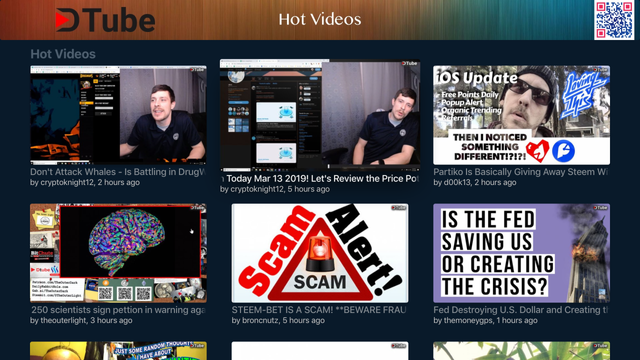Open the Scam Alert video thumbnail

pyautogui.click(x=320, y=253)
